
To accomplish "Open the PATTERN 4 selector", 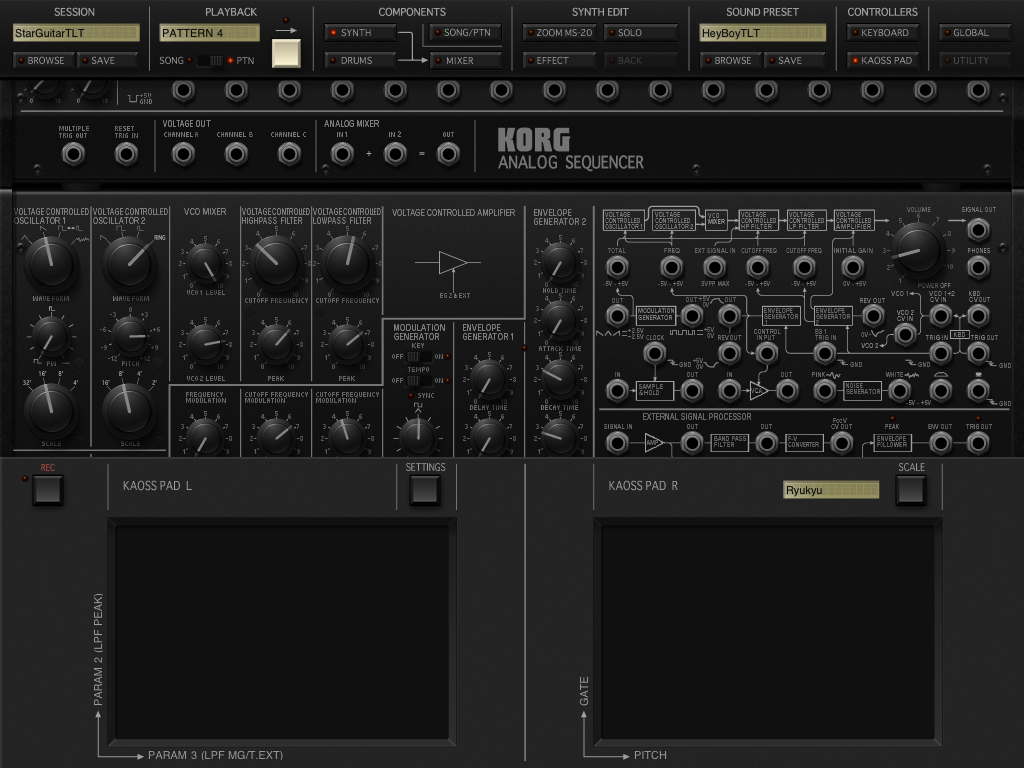I will tap(210, 33).
